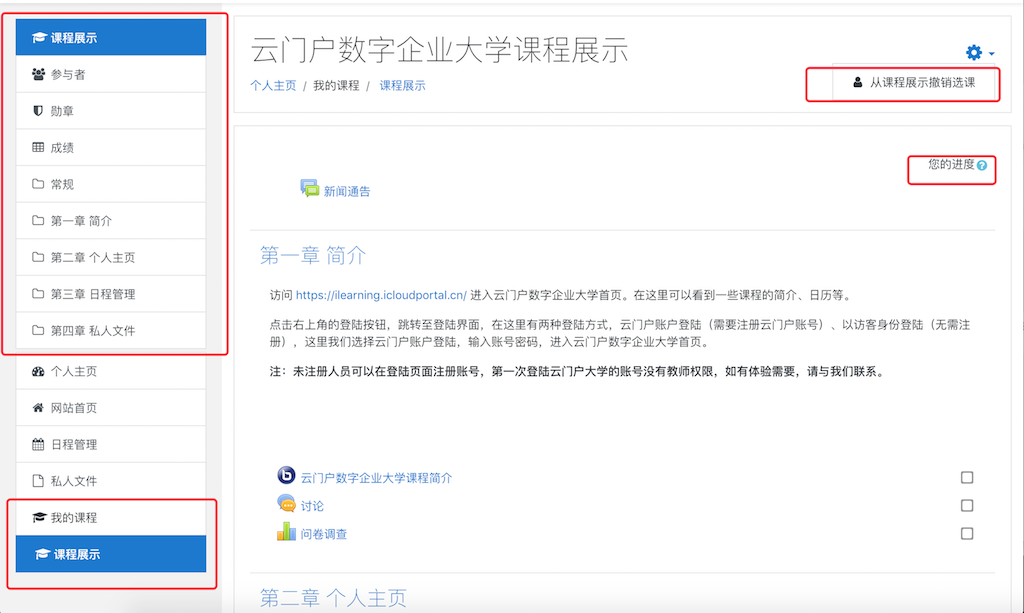
Task: Open 私人文件 in the sidebar
Action: [x=111, y=481]
